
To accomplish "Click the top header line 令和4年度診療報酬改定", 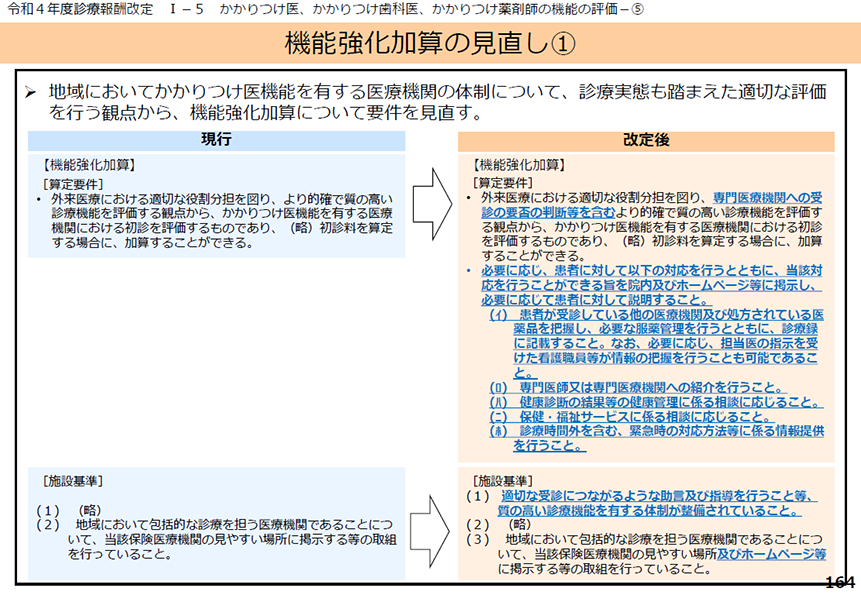I will pos(81,9).
